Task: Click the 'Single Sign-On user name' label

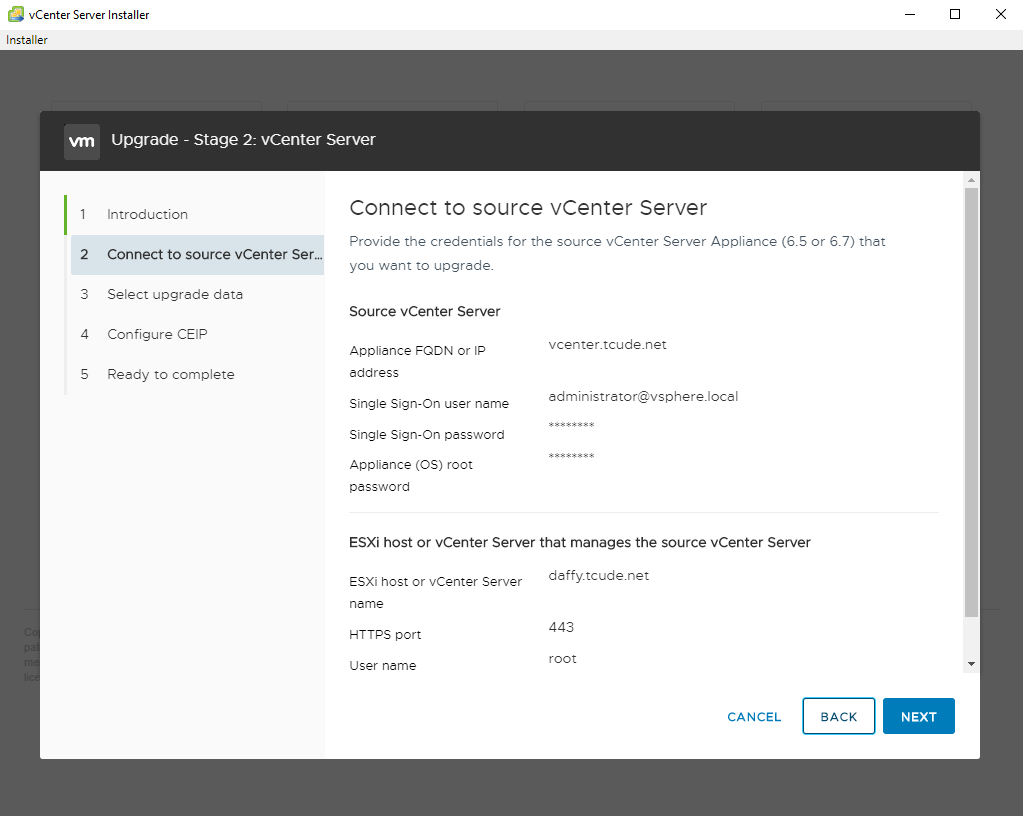Action: [x=429, y=404]
